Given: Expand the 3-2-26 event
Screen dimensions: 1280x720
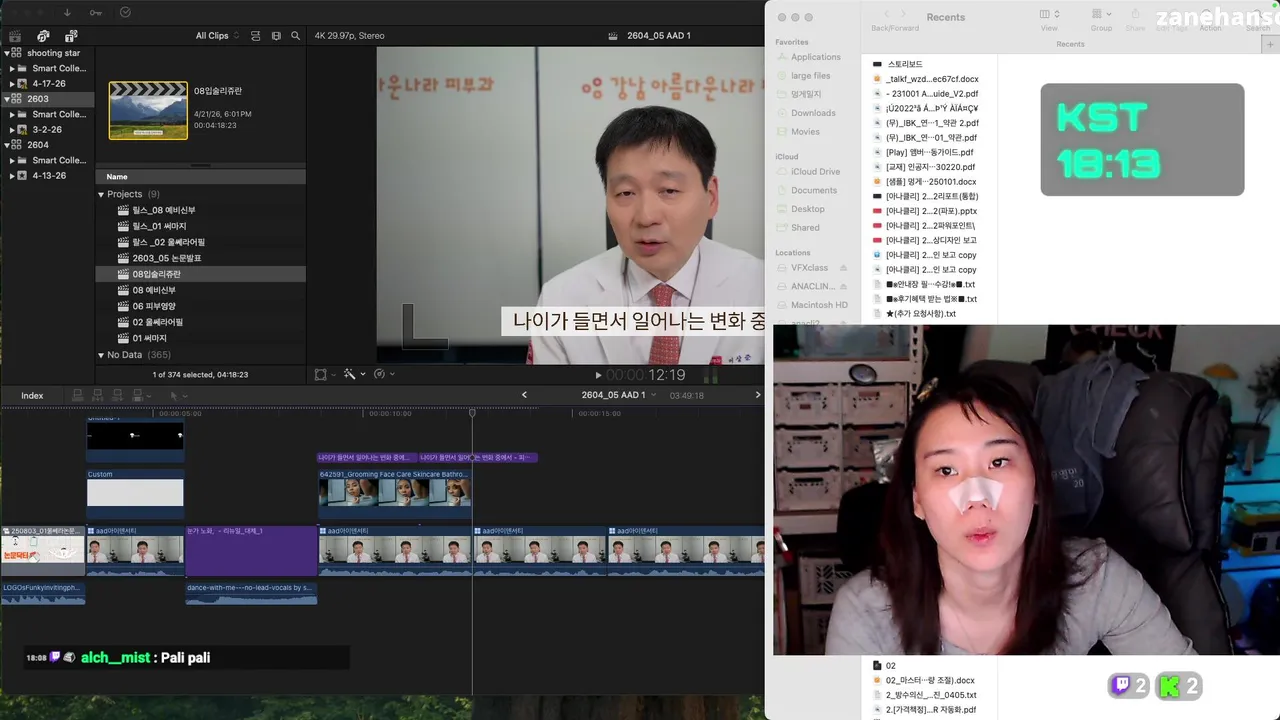Looking at the screenshot, I should pyautogui.click(x=12, y=130).
